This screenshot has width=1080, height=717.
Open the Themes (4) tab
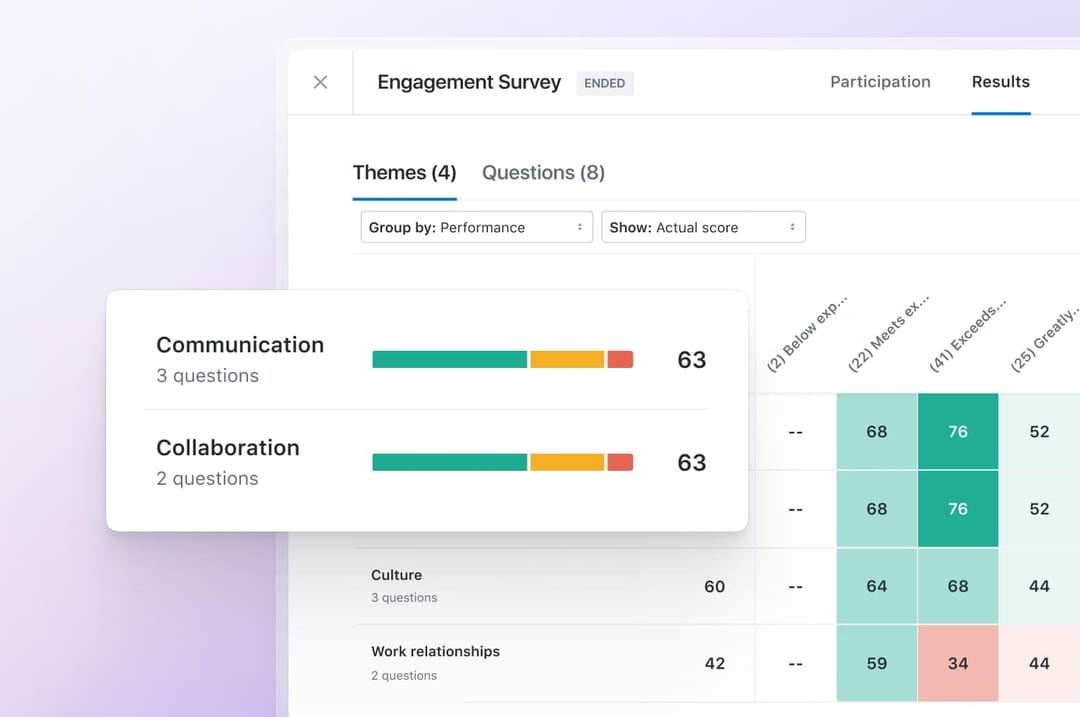point(404,173)
